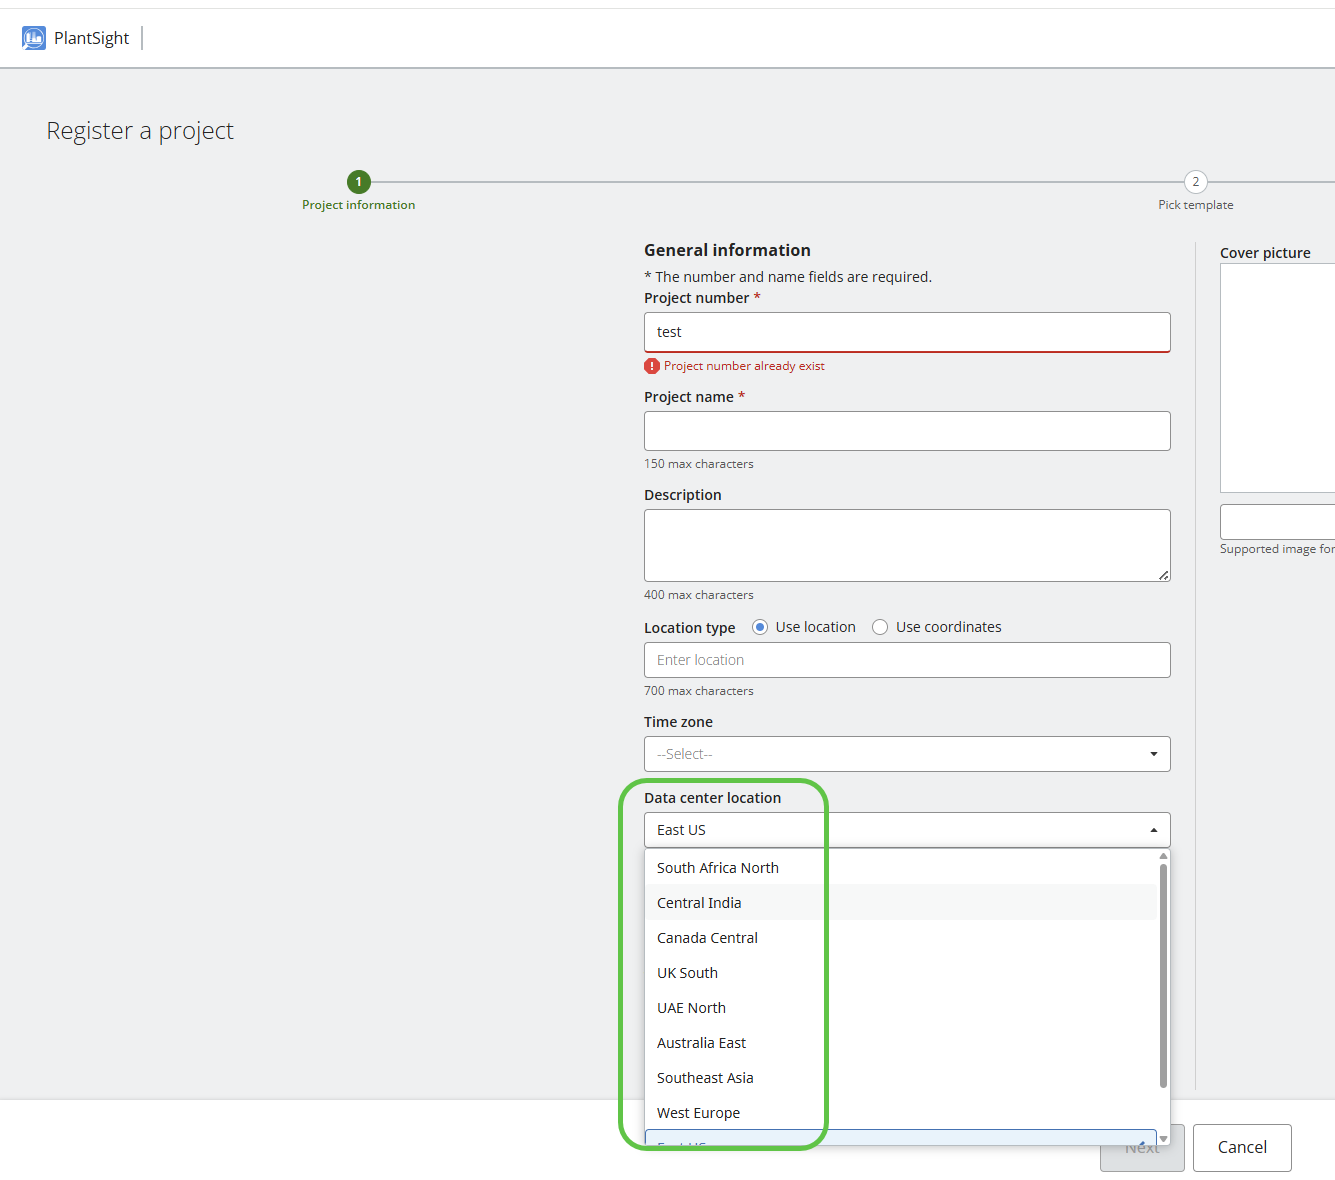Click the dropdown list scrollbar thumb

point(1163,975)
